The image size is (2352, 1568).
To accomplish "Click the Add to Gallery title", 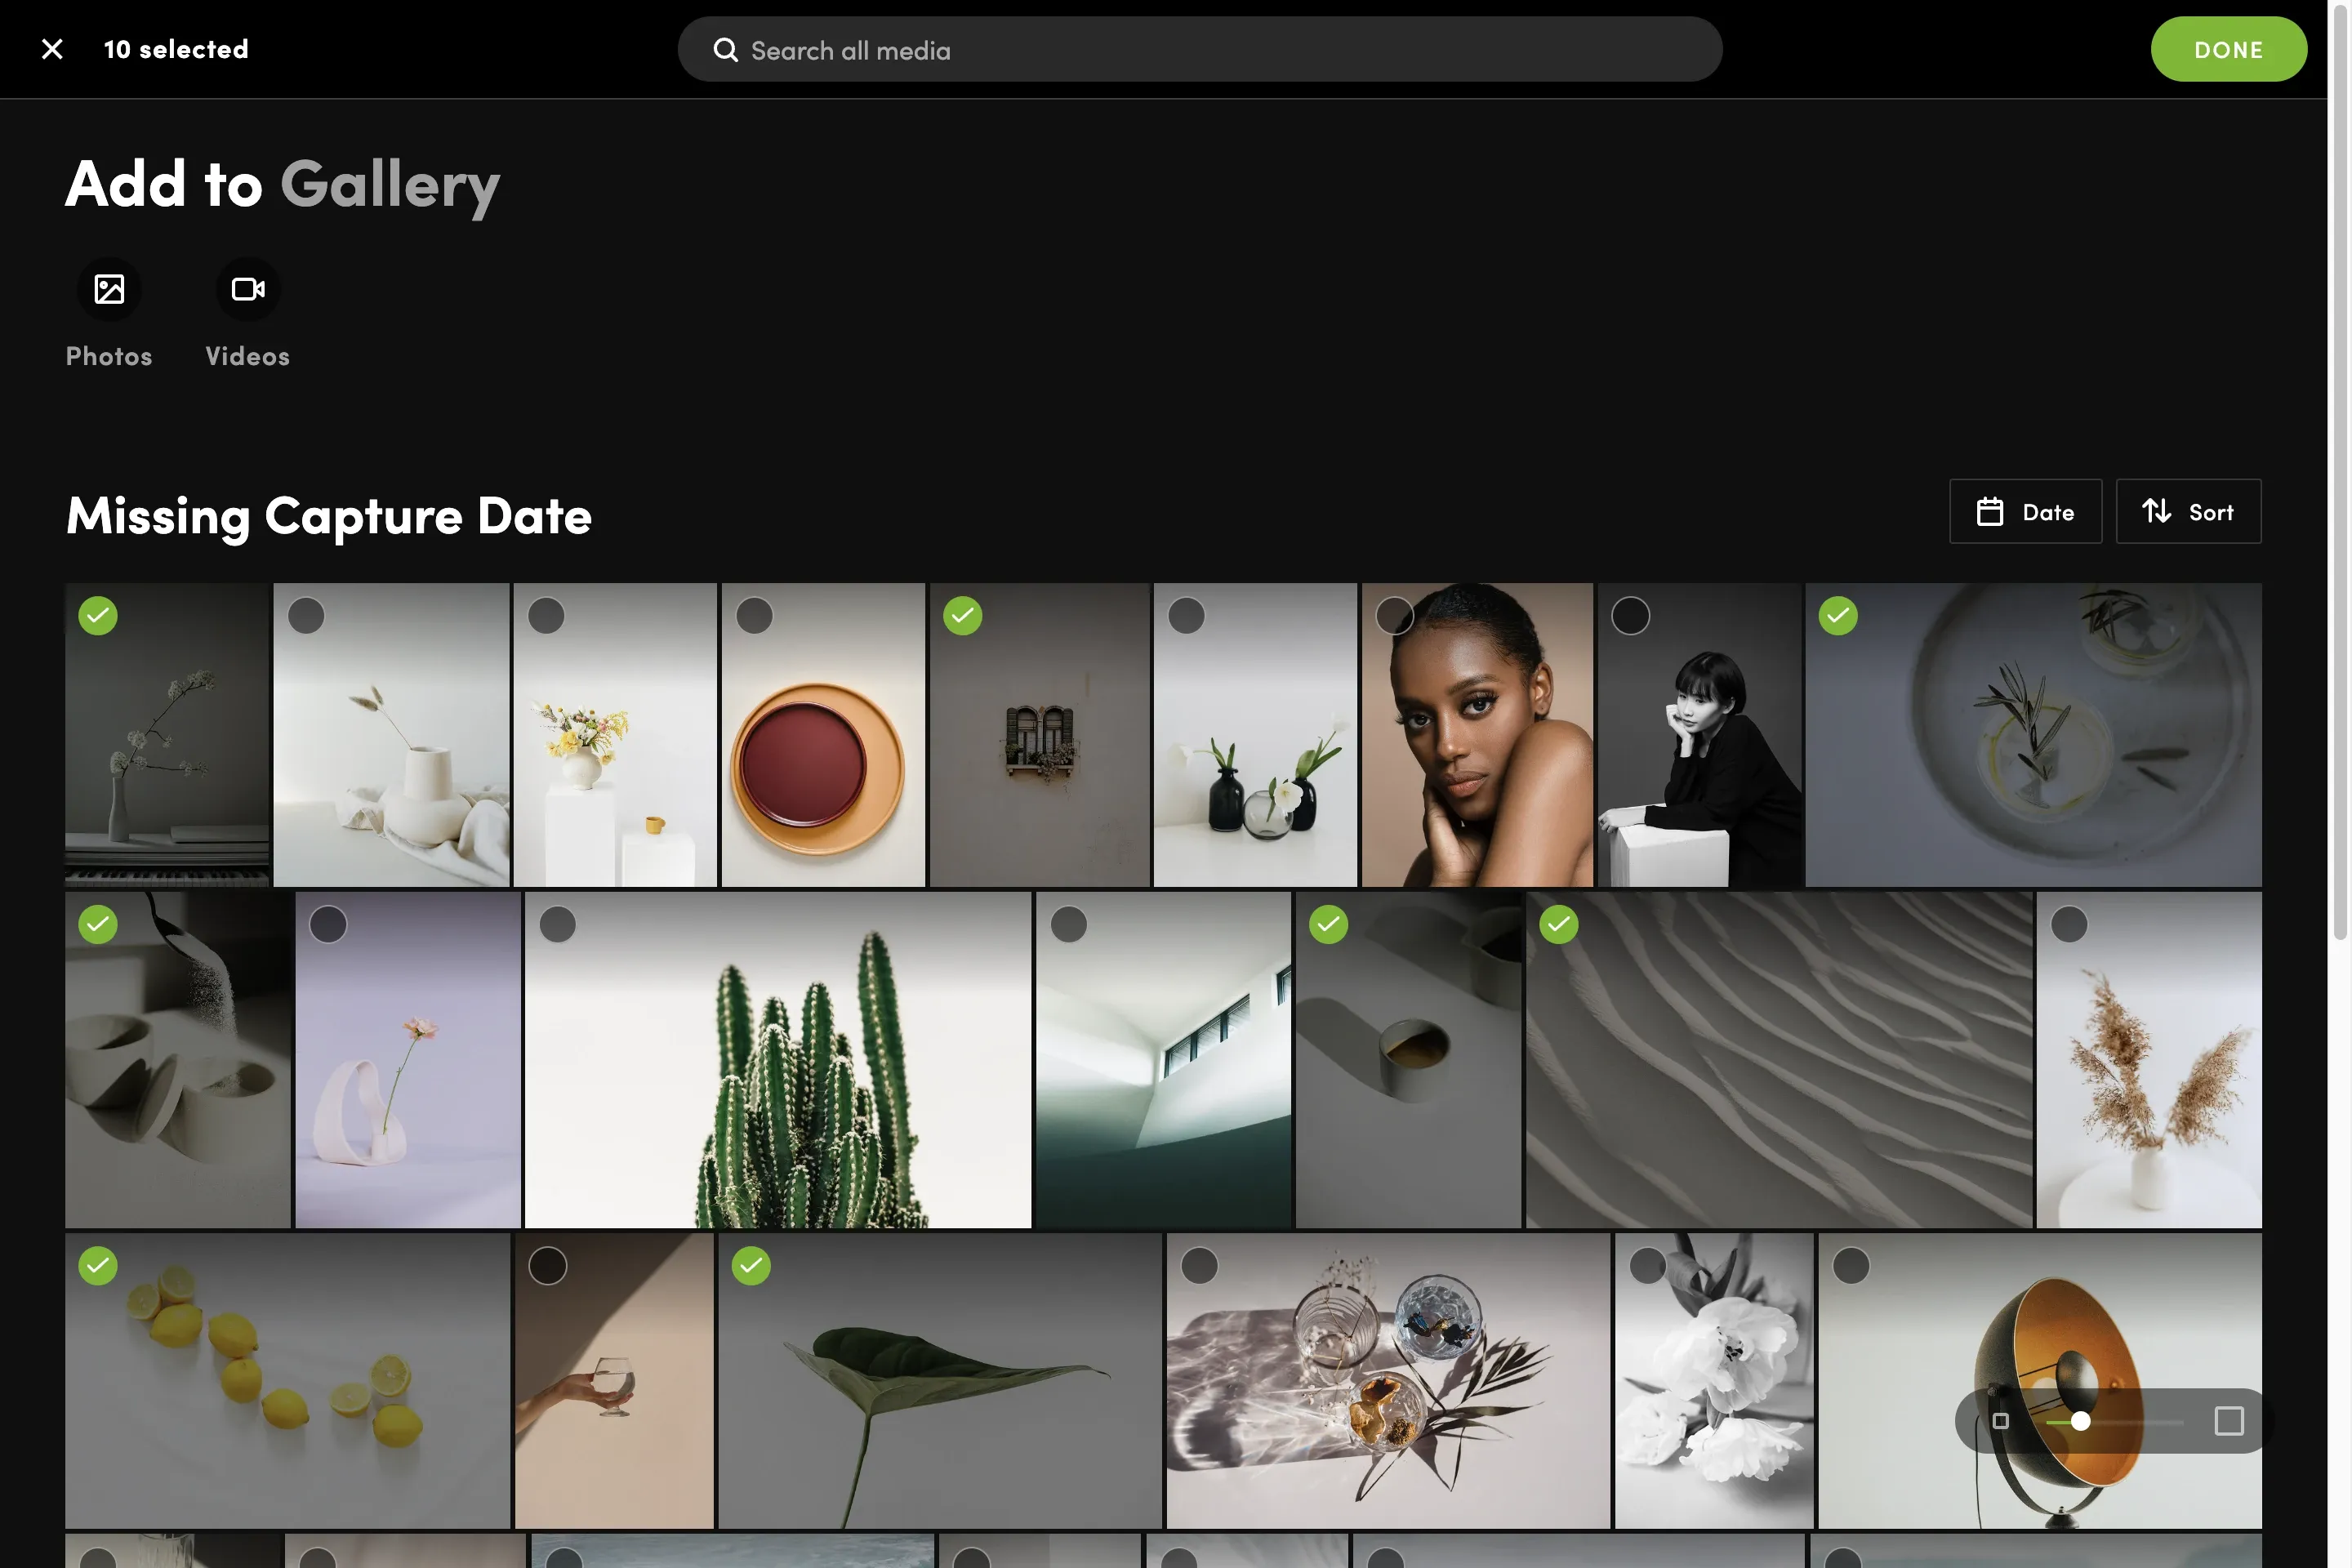I will coord(283,185).
